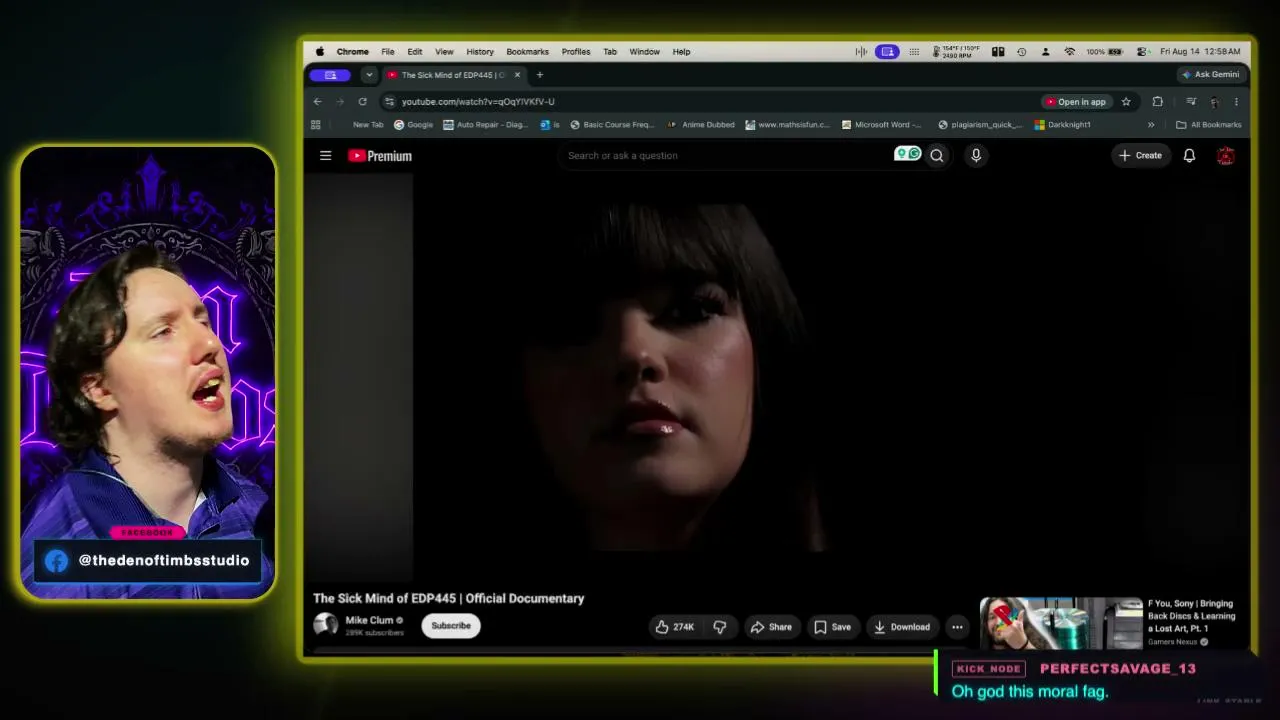Open Control Center in the menu bar

1142,52
